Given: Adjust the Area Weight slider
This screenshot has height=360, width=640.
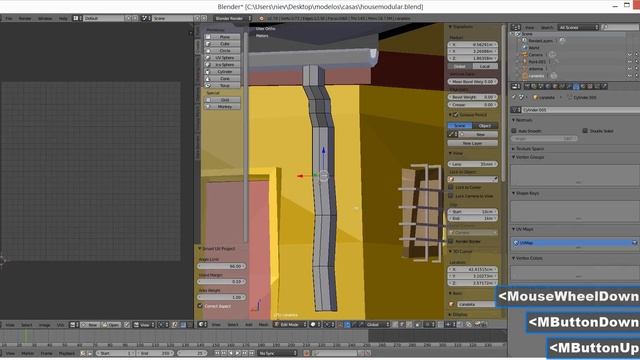Looking at the screenshot, I should 222,297.
